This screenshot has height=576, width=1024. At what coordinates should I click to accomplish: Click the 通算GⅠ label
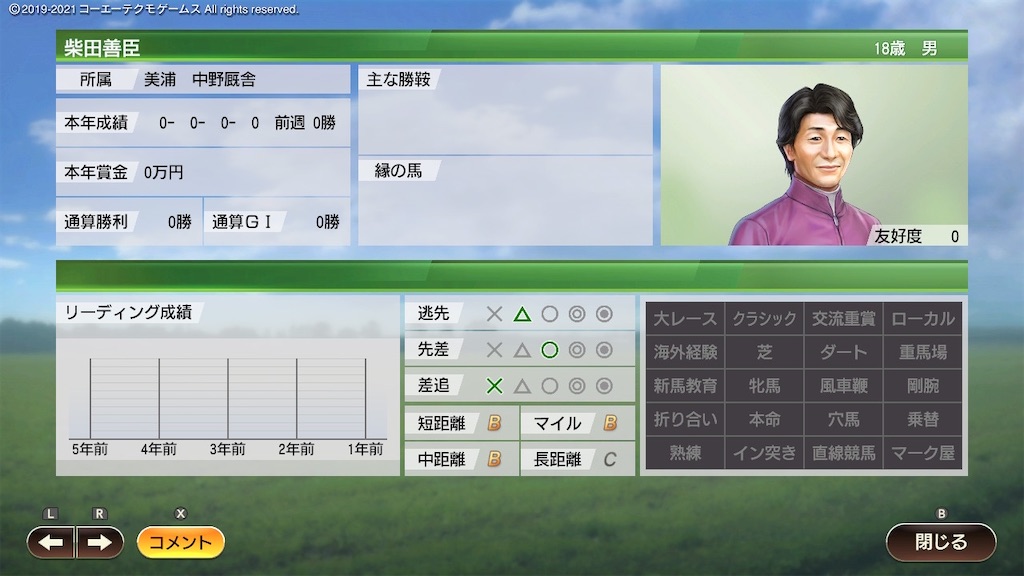[242, 222]
